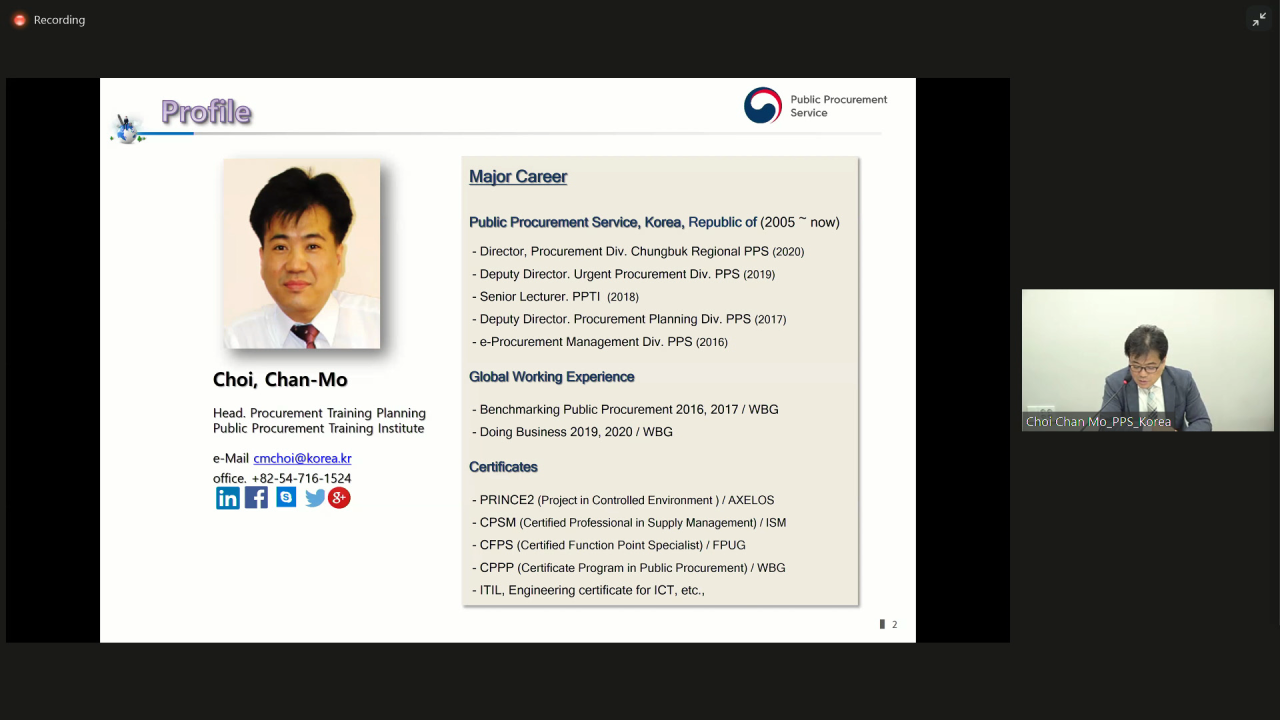Click the CPSM certificate line
The width and height of the screenshot is (1280, 720).
tap(629, 522)
